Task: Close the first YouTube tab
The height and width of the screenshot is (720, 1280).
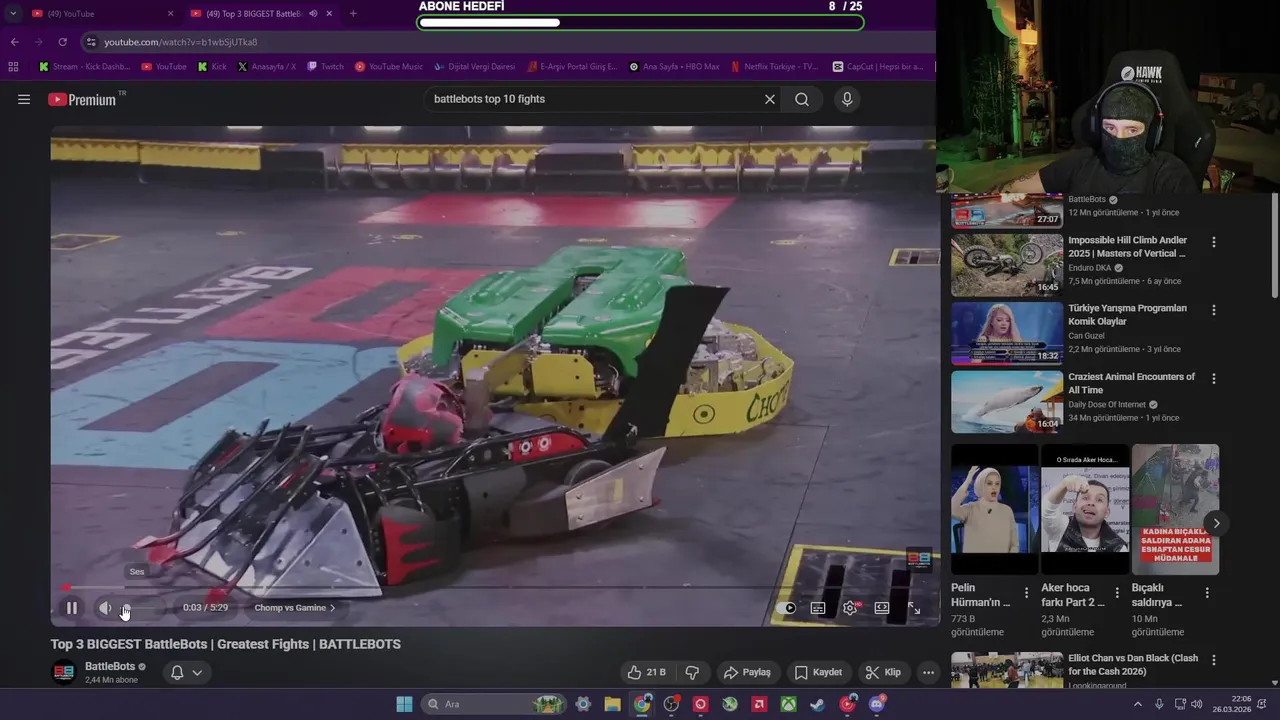Action: [x=170, y=13]
